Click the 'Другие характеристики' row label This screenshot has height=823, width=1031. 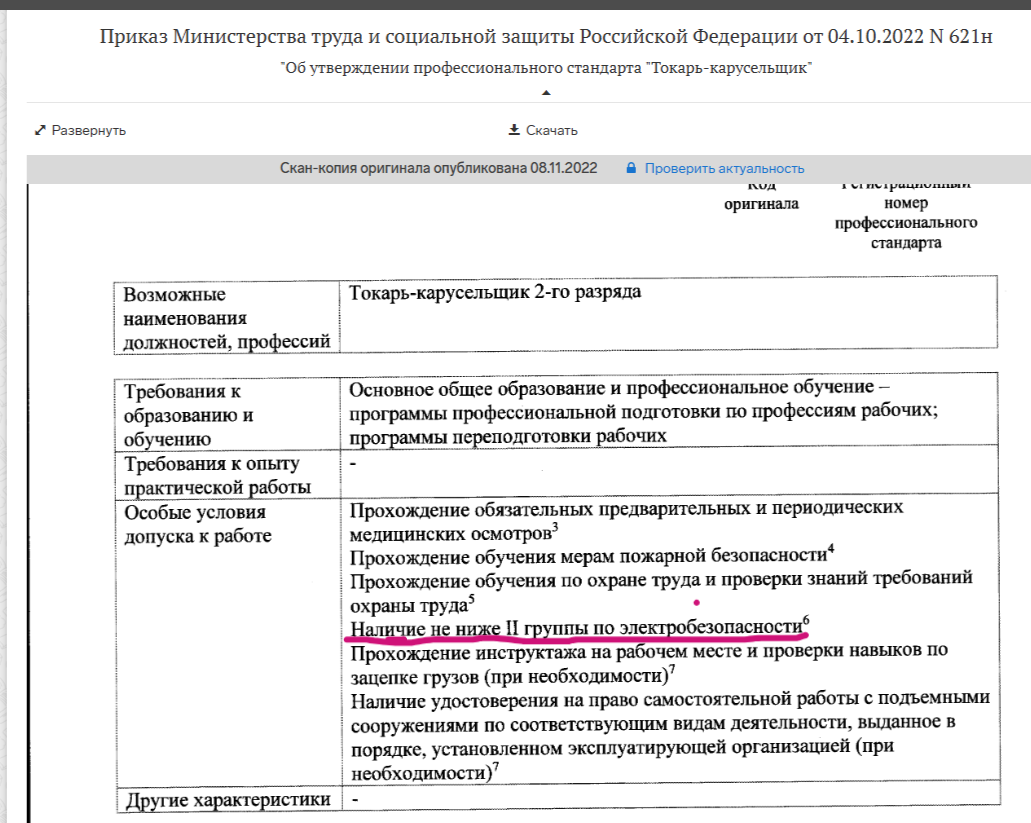pyautogui.click(x=225, y=800)
